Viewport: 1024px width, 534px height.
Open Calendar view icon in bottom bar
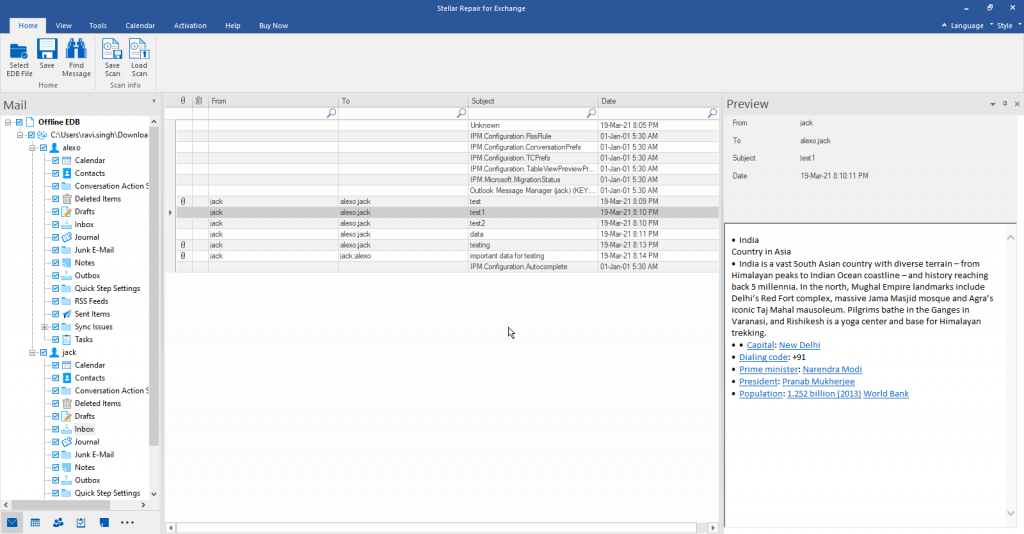pos(35,522)
